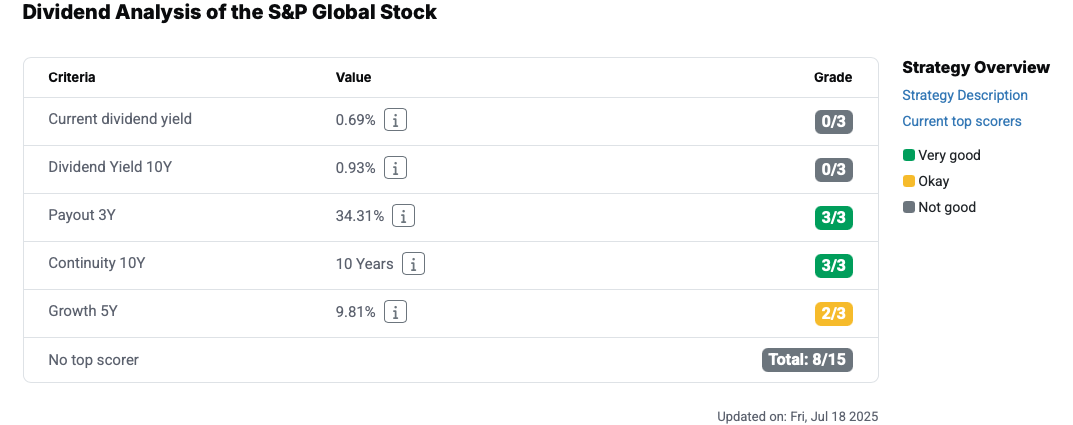Click the Grade column header
The height and width of the screenshot is (425, 1073).
click(833, 77)
